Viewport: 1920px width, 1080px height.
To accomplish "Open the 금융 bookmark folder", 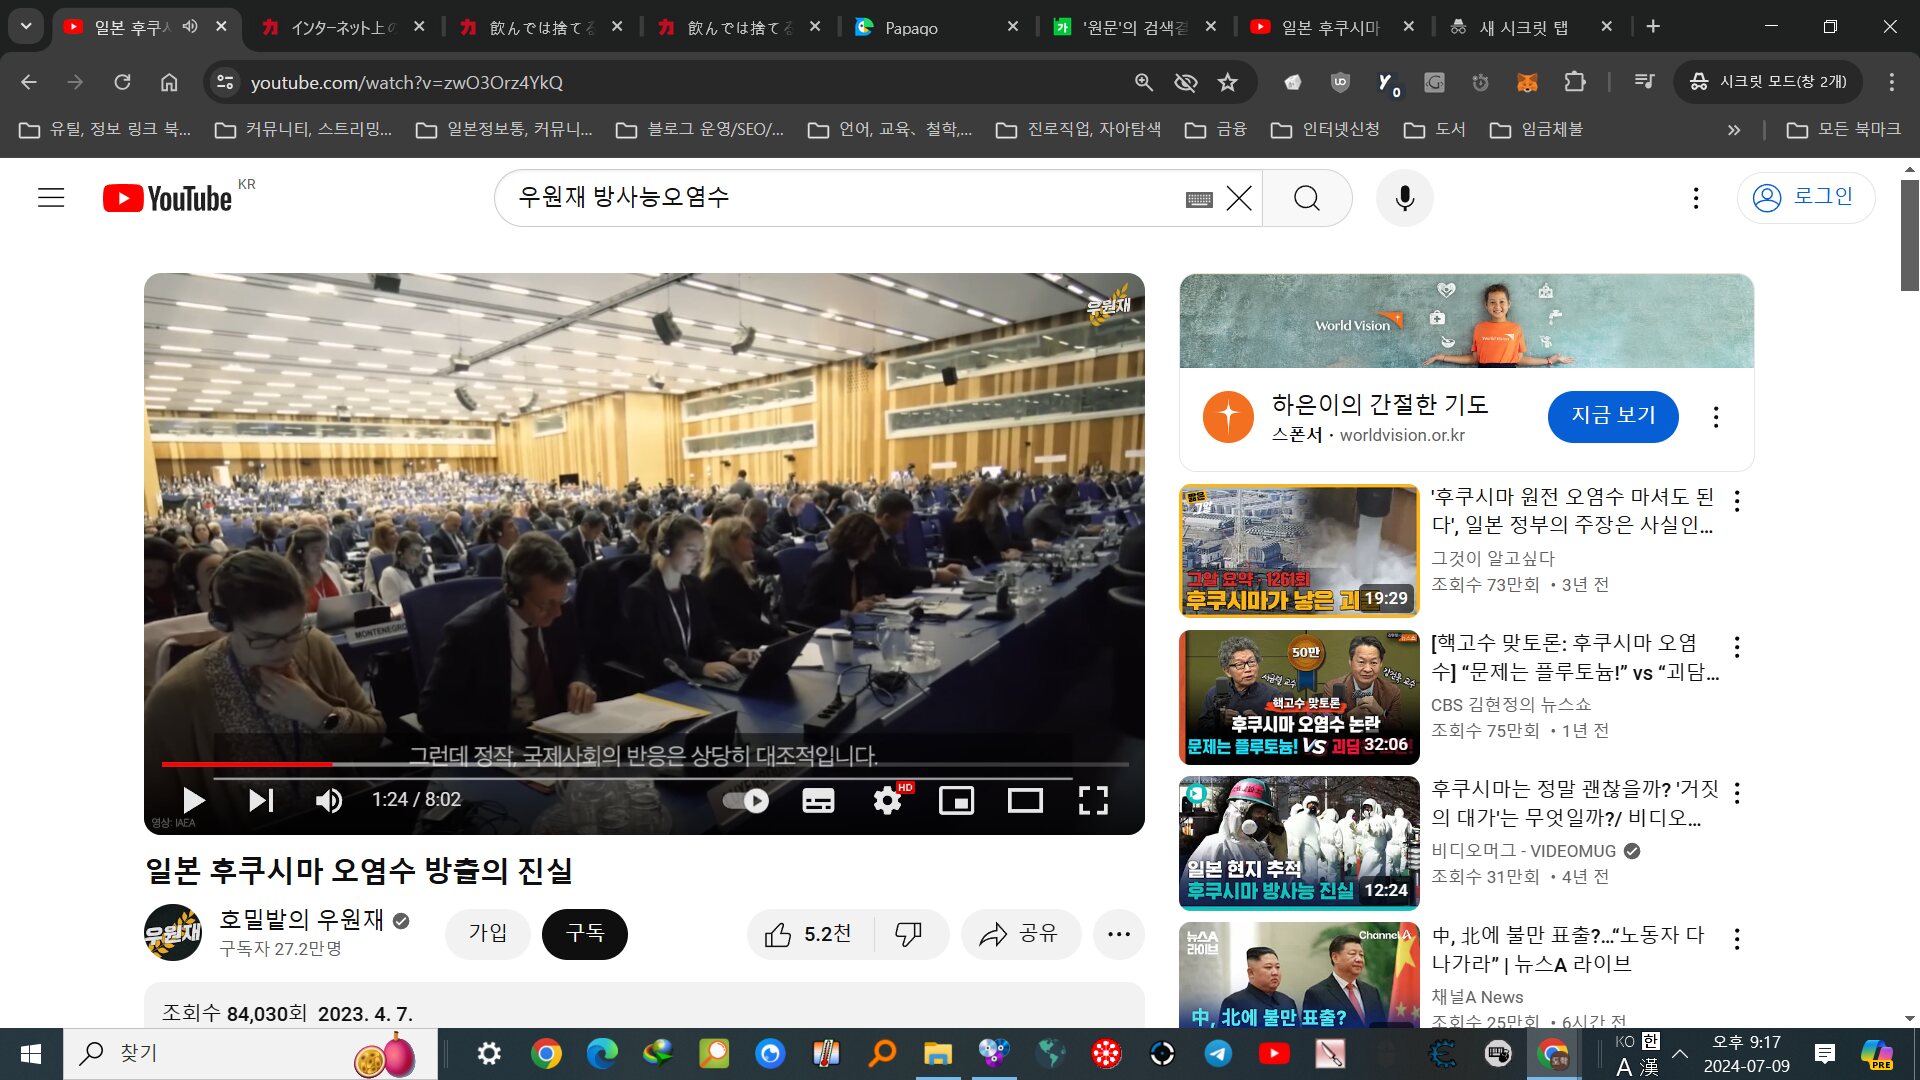I will 1216,130.
